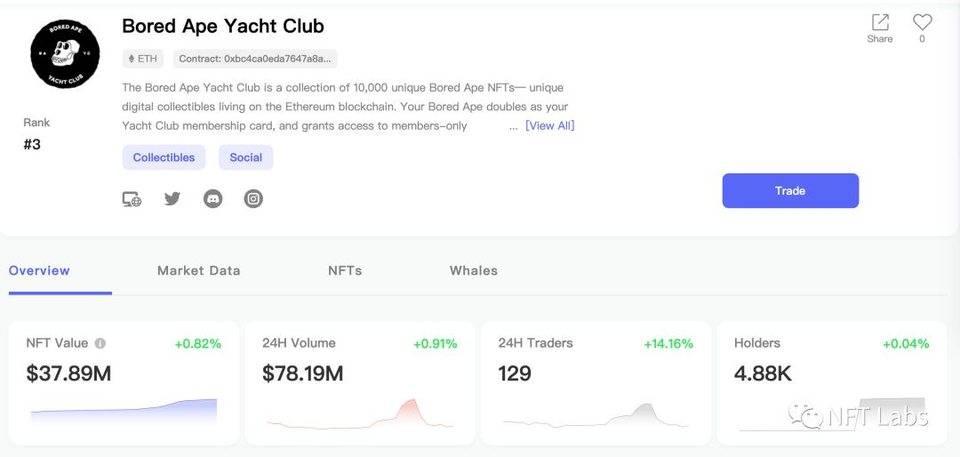Switch to the NFTs tab
Image resolution: width=960 pixels, height=457 pixels.
(345, 271)
